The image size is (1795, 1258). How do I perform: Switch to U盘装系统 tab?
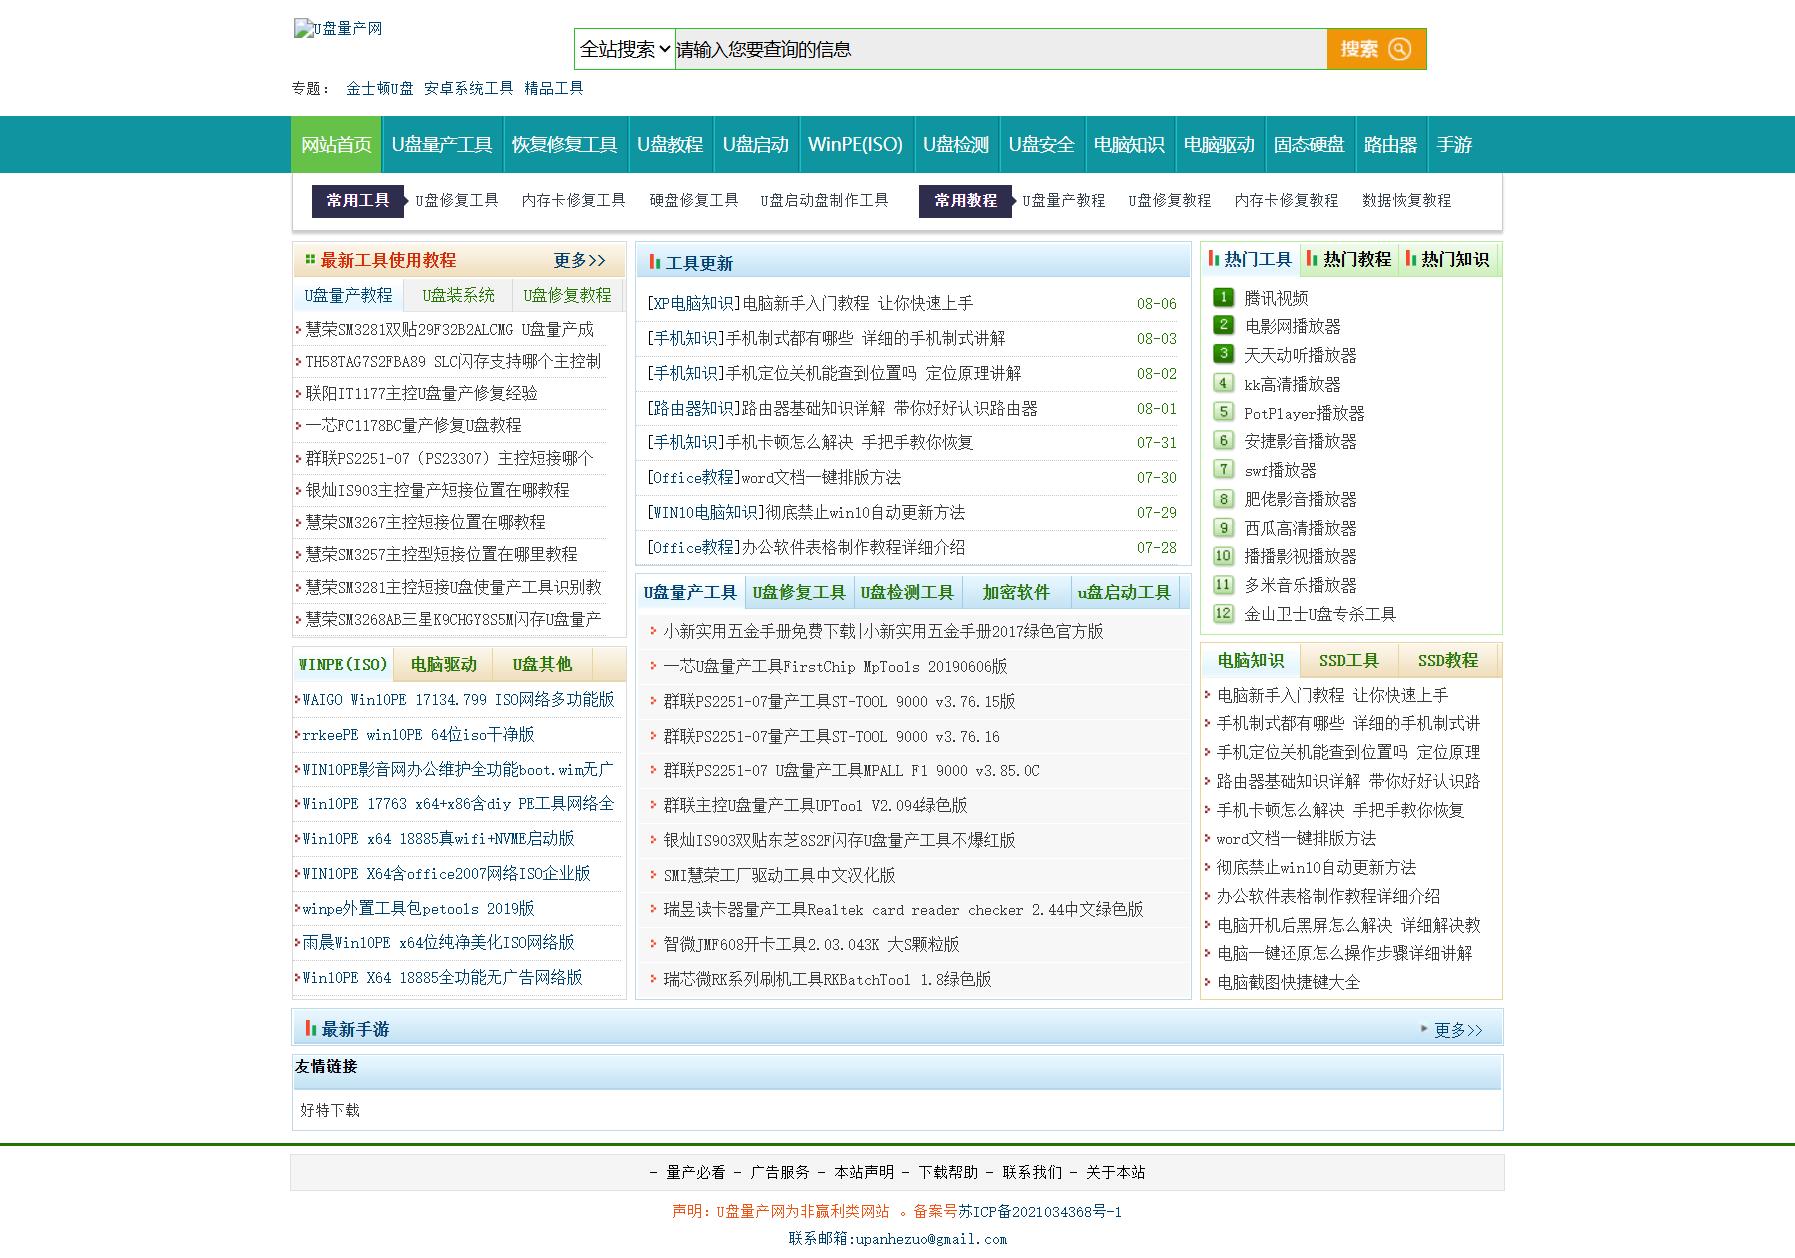[458, 295]
